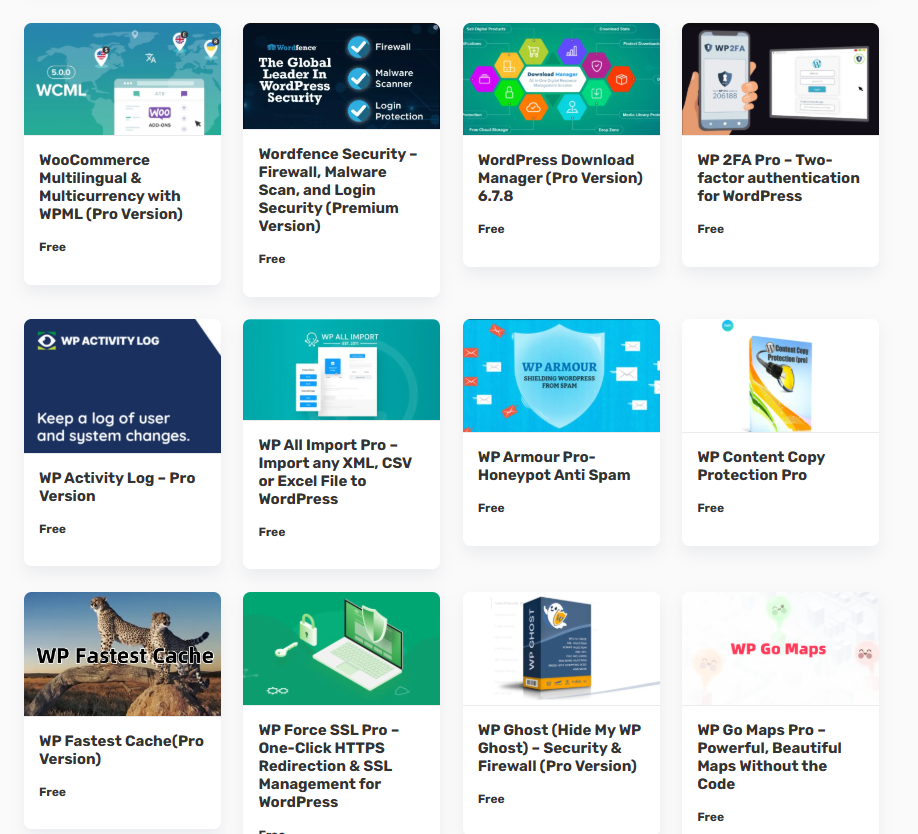918x834 pixels.
Task: Open the Wordfence Global Leader security thumbnail
Action: tap(341, 76)
